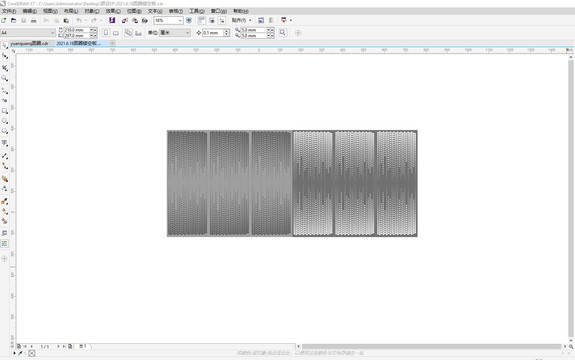Select the Rectangle tool
The width and height of the screenshot is (575, 360).
(4, 111)
